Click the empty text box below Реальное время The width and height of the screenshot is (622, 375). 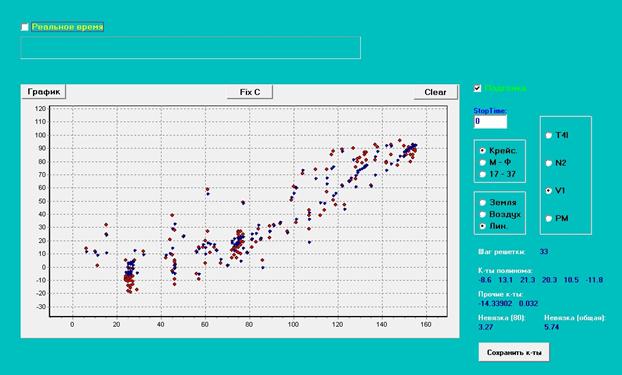(x=190, y=48)
